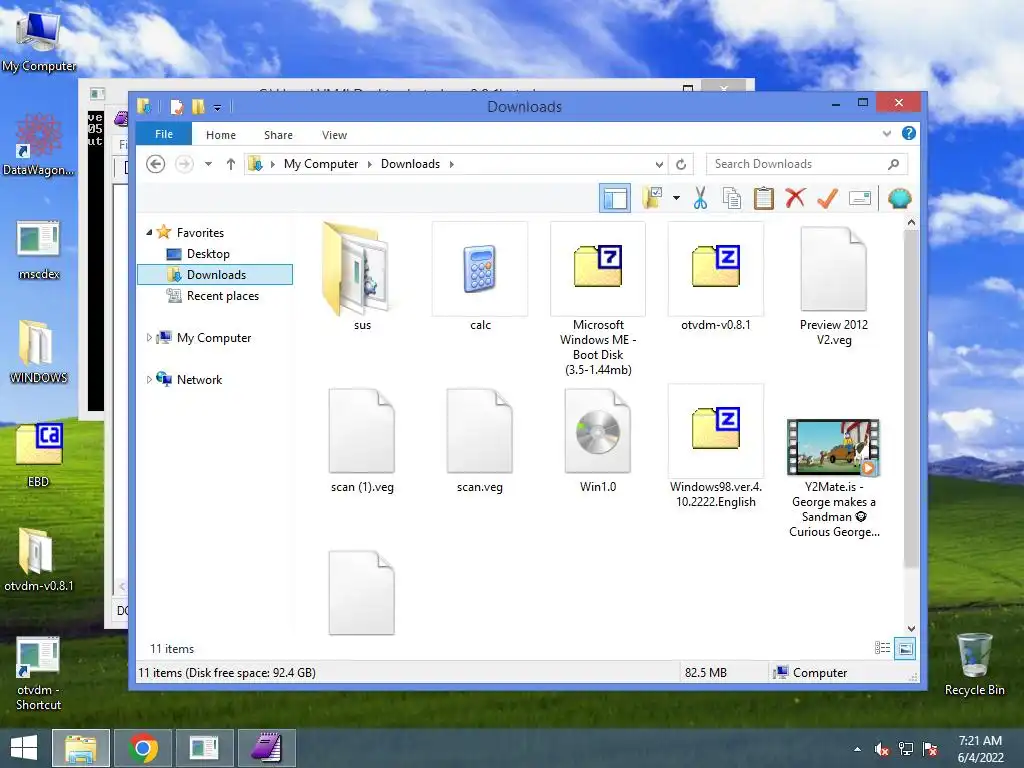Open the Windows Start button
The width and height of the screenshot is (1024, 768).
pyautogui.click(x=24, y=748)
